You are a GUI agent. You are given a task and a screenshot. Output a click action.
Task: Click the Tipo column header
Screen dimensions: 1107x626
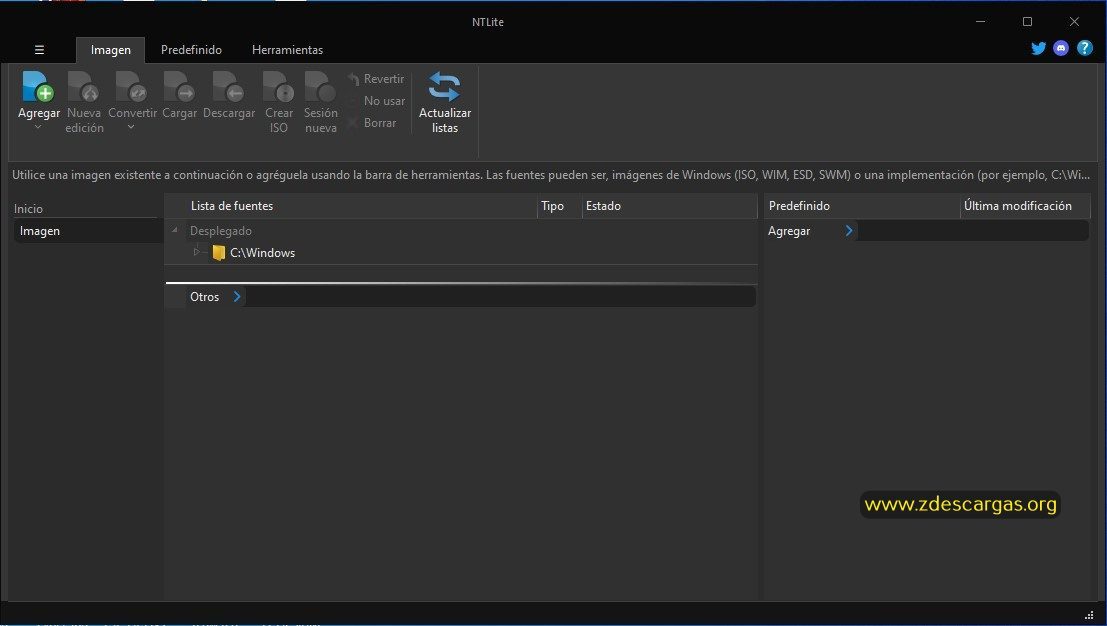click(x=552, y=206)
